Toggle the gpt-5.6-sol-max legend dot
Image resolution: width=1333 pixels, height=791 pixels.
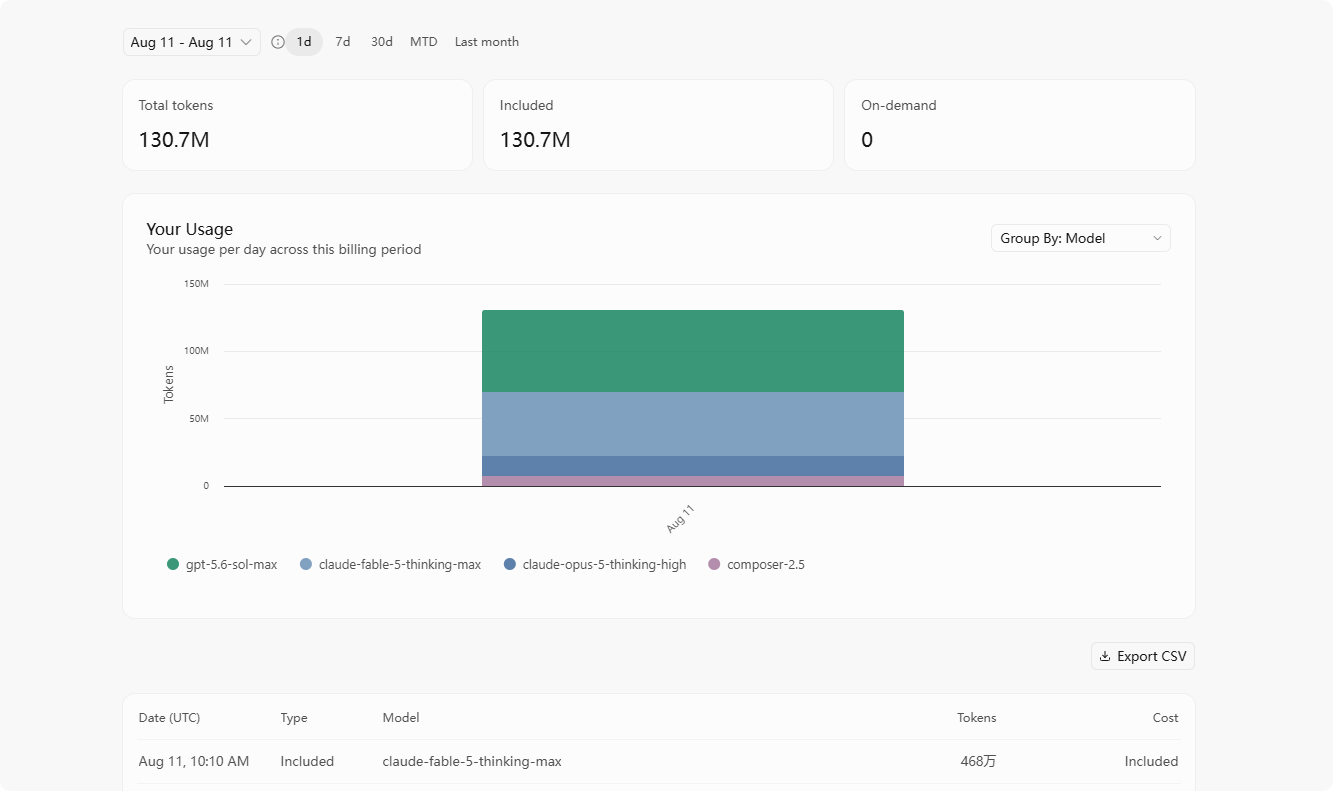pos(173,564)
